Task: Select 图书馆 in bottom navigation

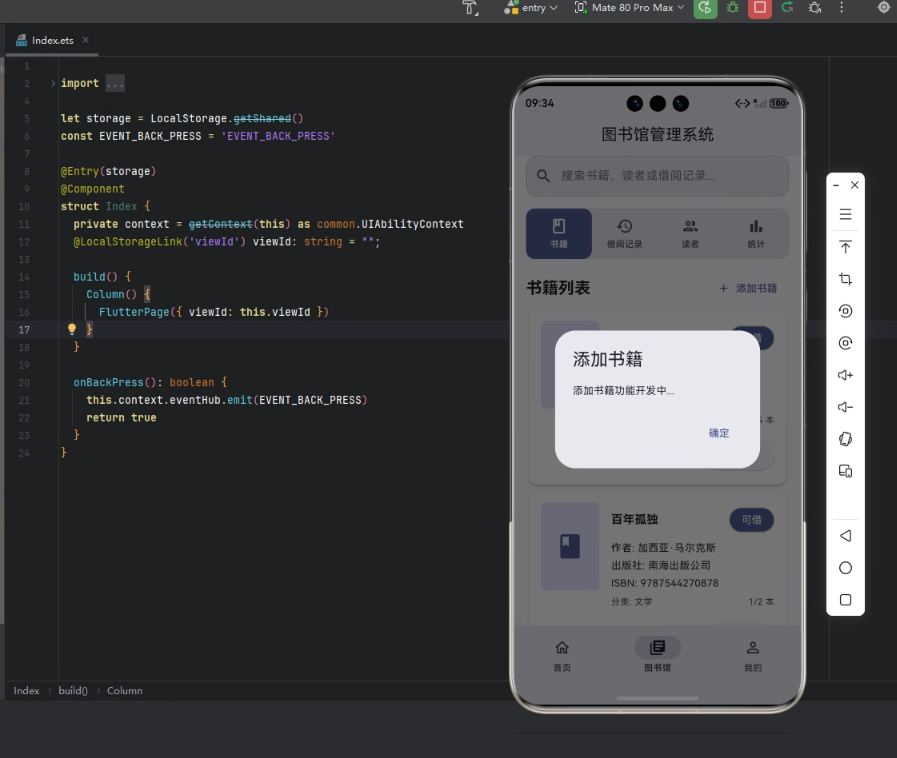Action: pyautogui.click(x=658, y=656)
